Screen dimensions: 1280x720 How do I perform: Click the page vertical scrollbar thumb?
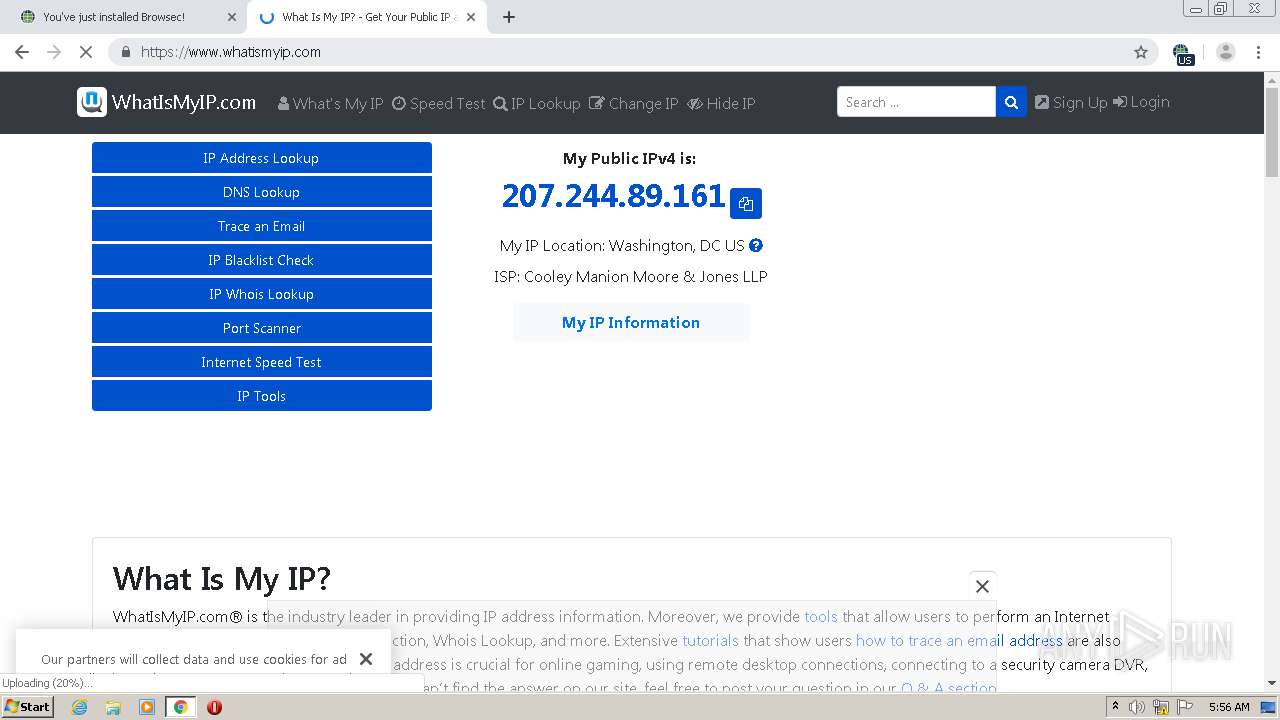click(1272, 133)
